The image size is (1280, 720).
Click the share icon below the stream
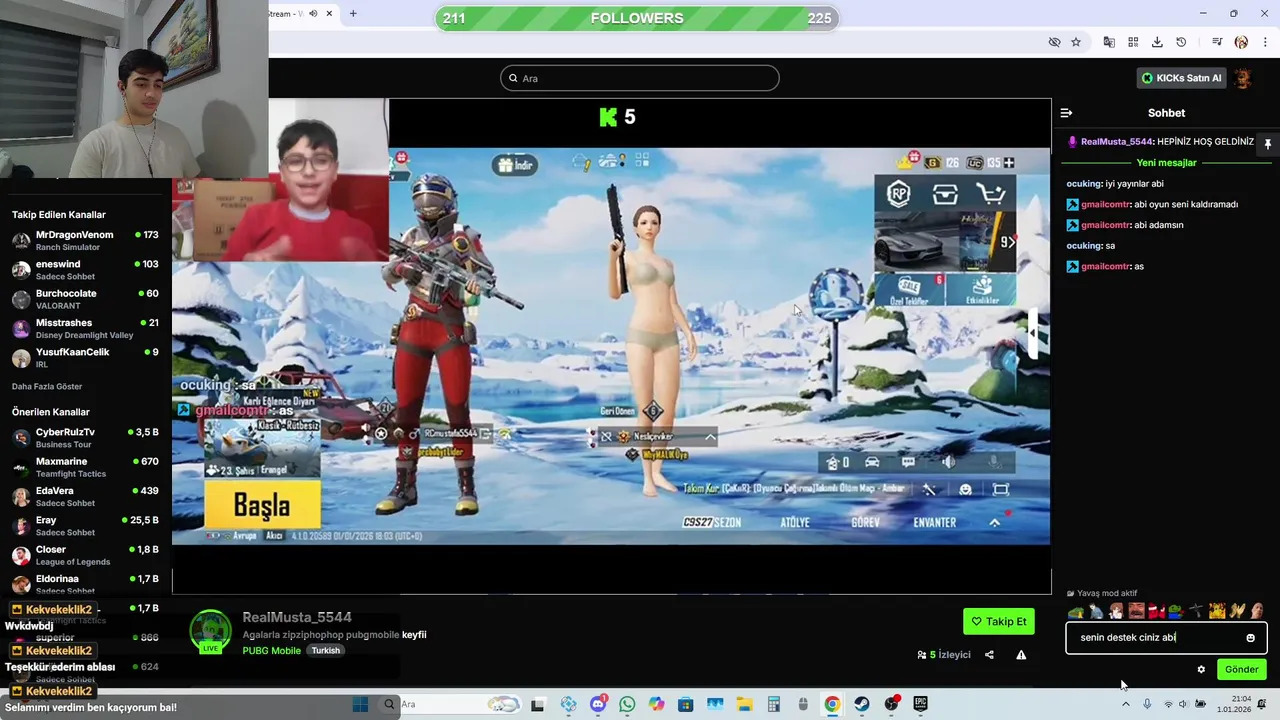(x=989, y=655)
